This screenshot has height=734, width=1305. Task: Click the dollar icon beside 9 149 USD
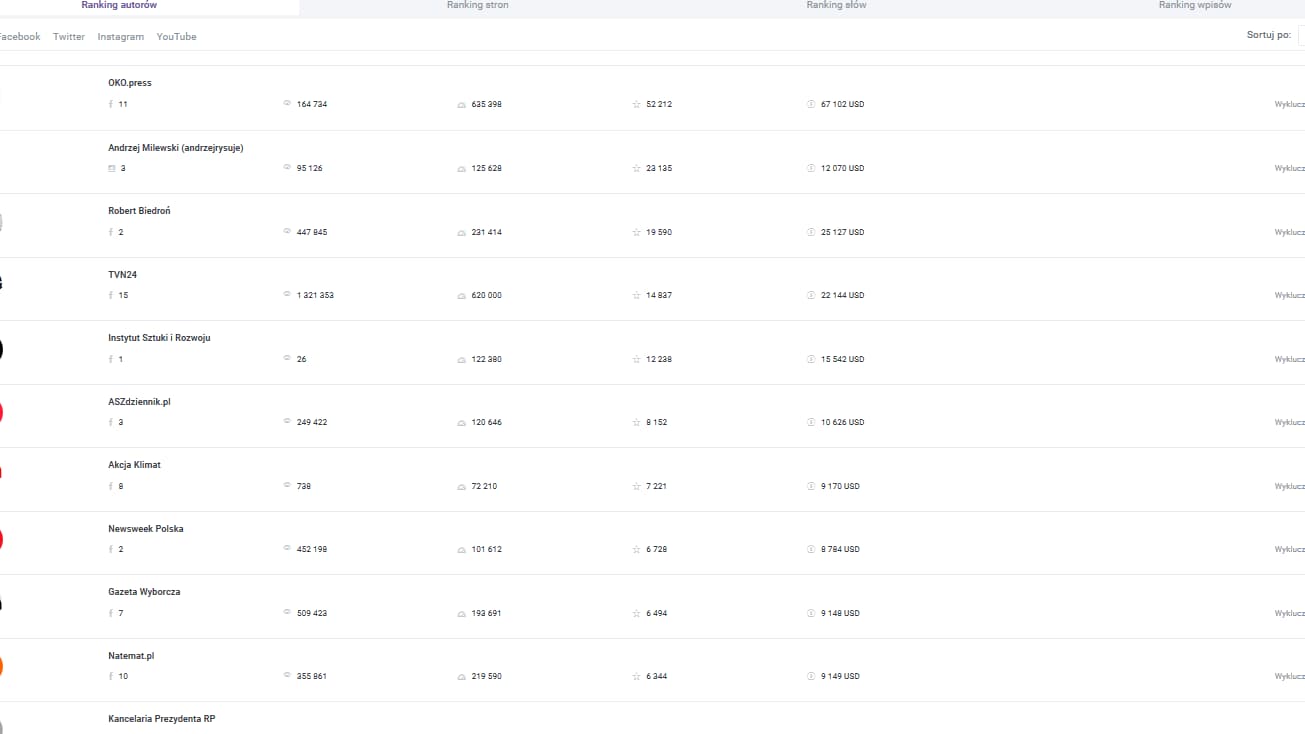click(x=811, y=676)
